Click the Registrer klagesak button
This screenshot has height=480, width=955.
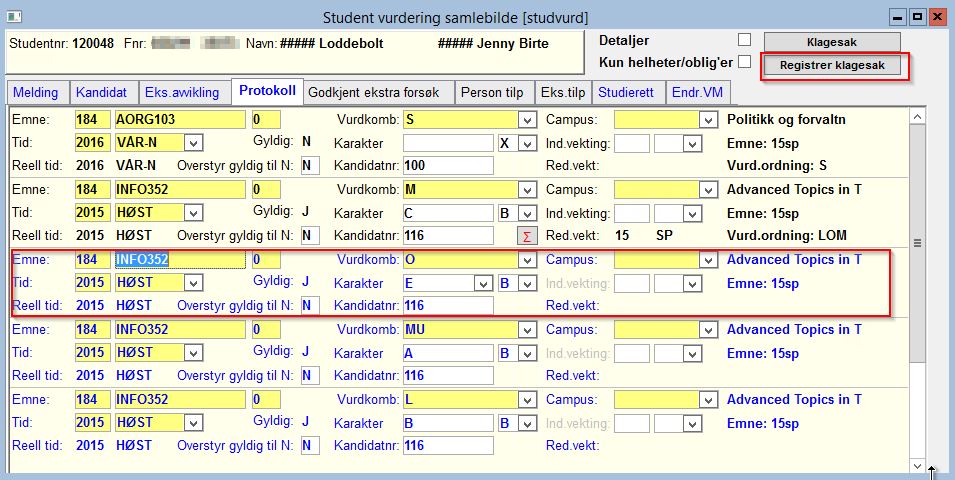832,65
